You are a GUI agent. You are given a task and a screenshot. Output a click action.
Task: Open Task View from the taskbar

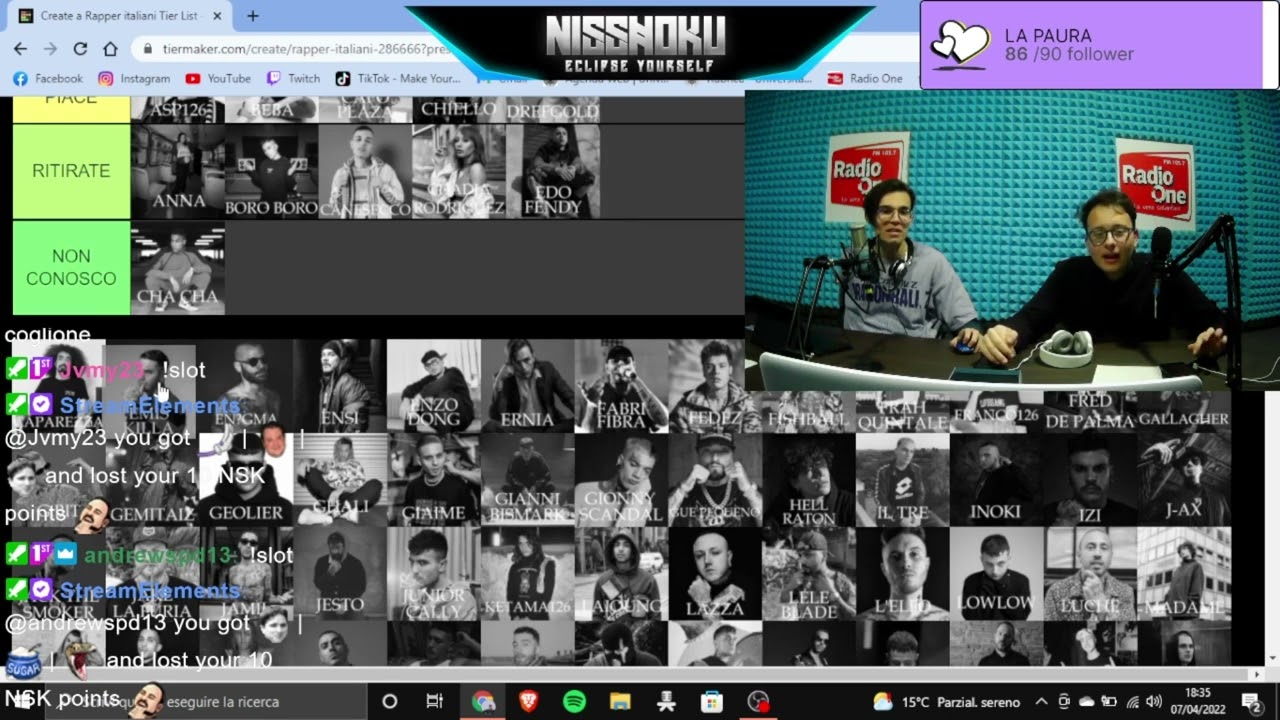[x=435, y=701]
